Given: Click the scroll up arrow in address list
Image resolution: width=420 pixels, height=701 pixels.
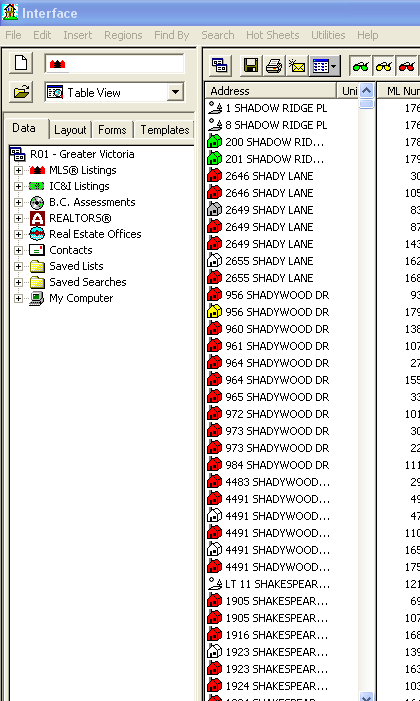Looking at the screenshot, I should (x=366, y=91).
